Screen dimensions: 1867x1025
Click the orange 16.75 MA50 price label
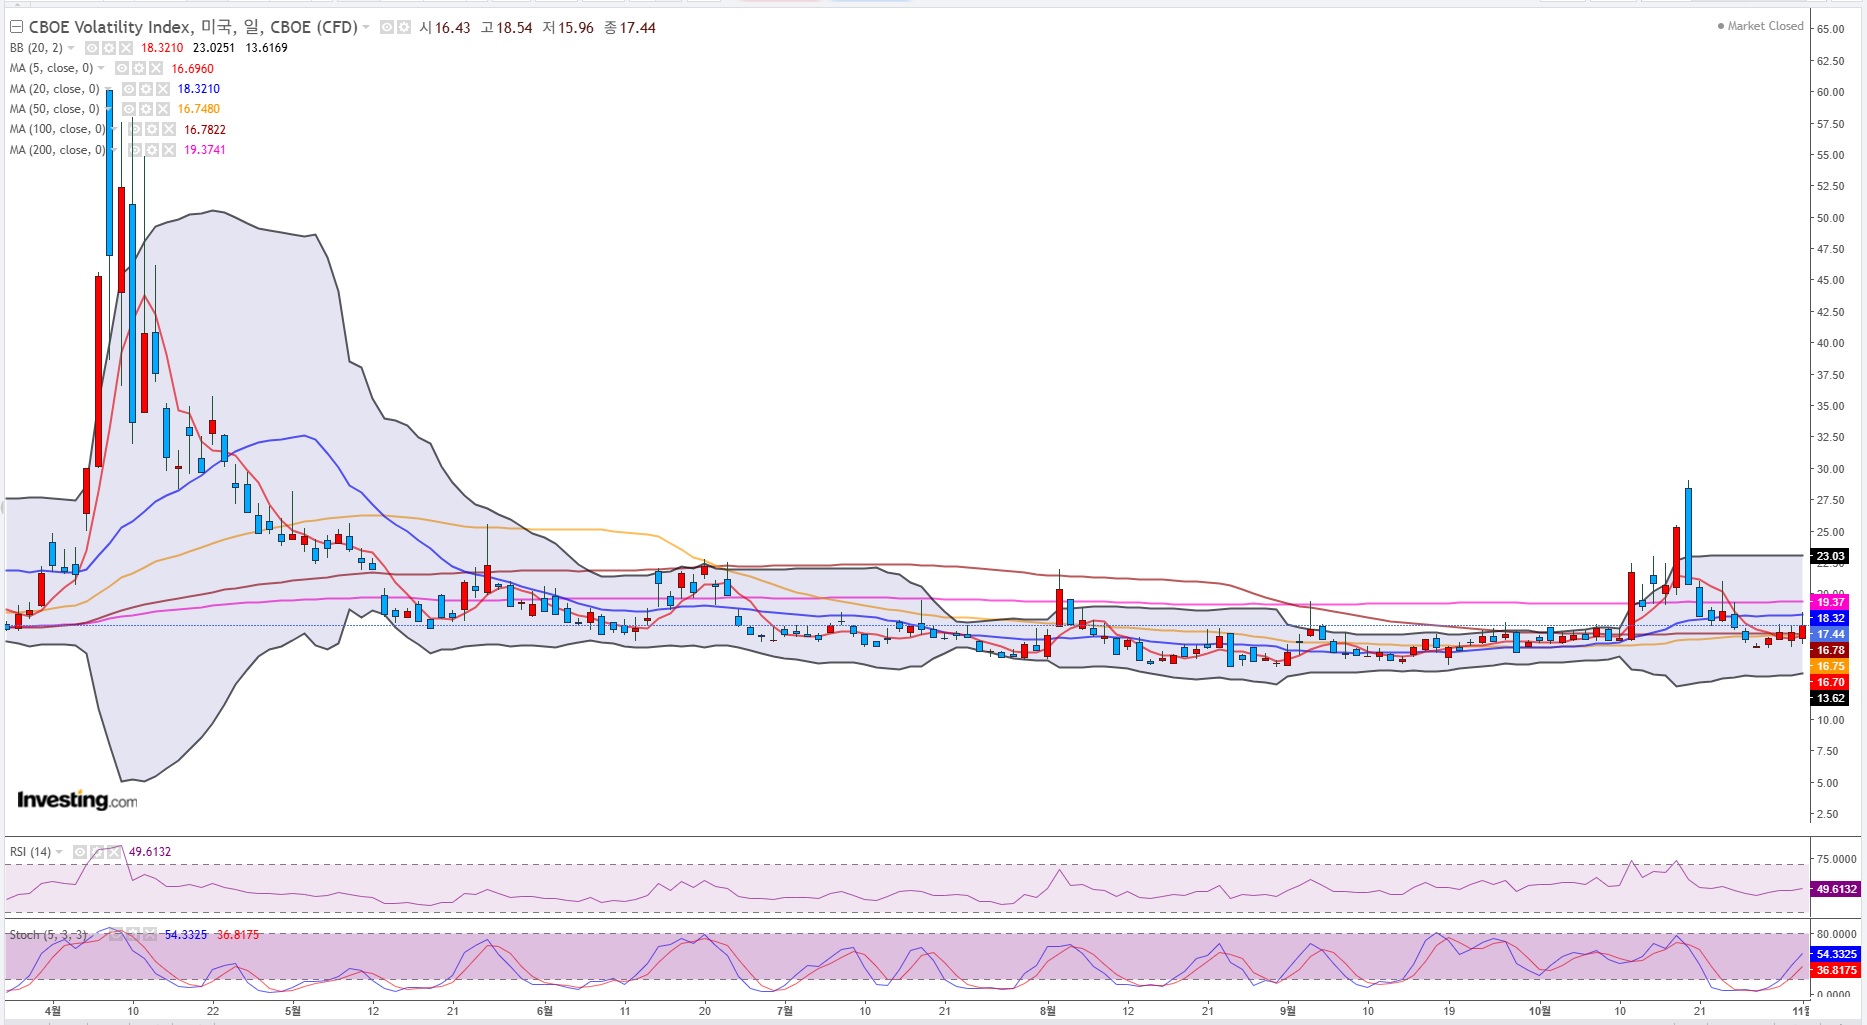(x=1830, y=666)
